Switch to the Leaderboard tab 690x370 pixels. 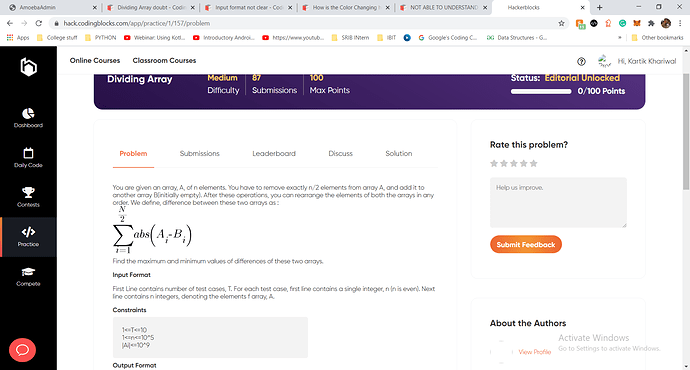click(274, 154)
